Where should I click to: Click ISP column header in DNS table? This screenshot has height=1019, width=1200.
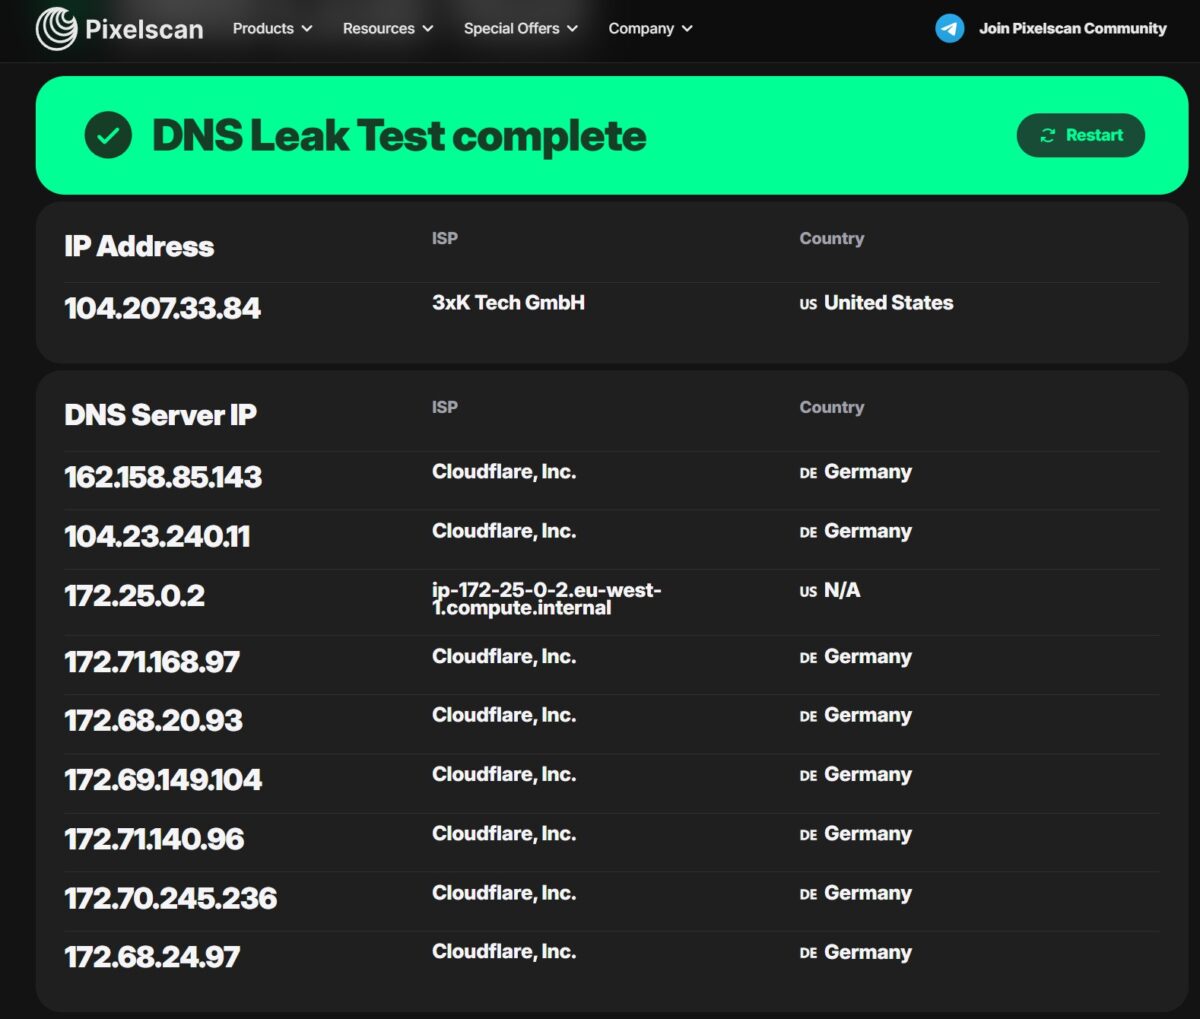point(445,407)
